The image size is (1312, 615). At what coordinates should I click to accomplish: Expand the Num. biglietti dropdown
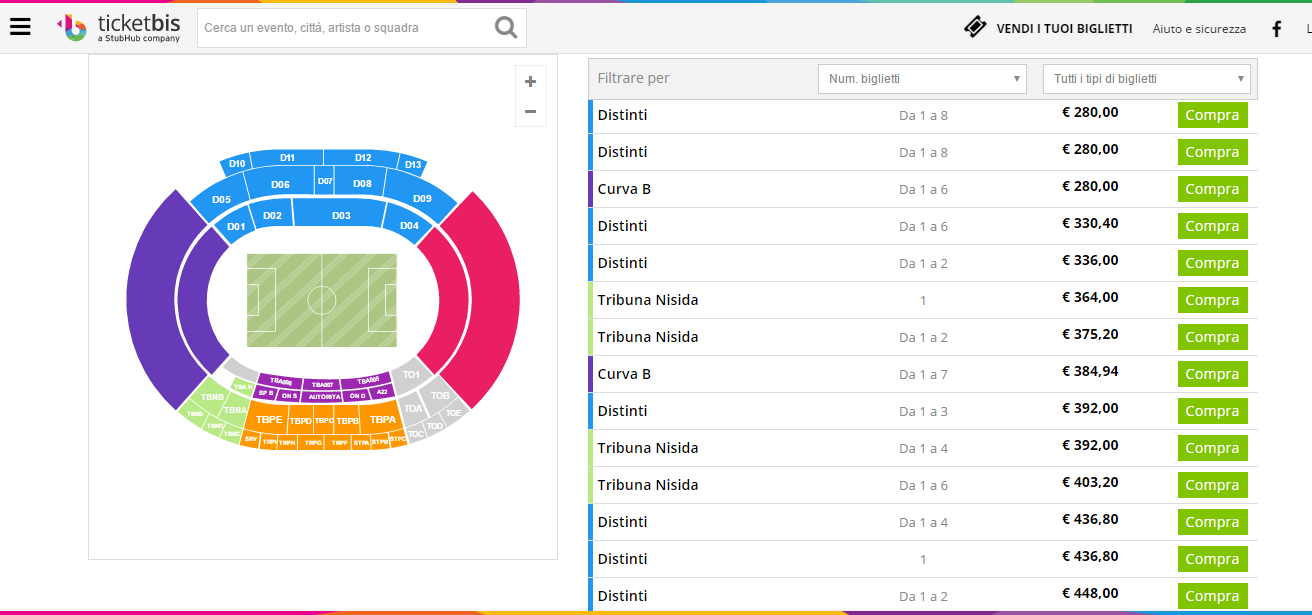922,78
